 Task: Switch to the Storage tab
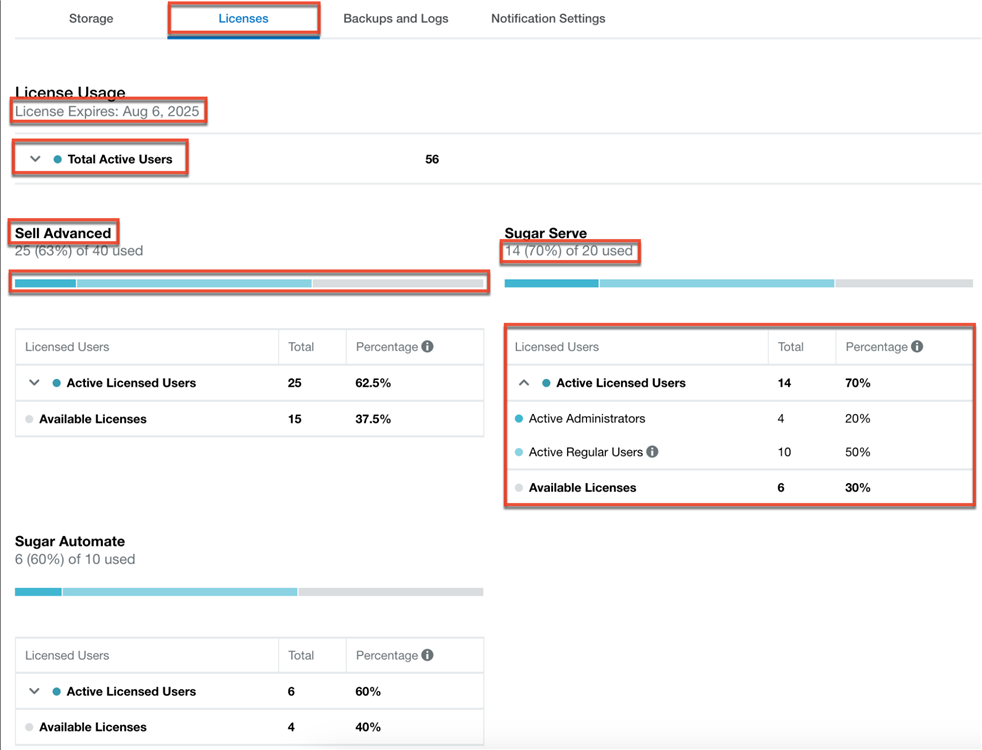91,18
